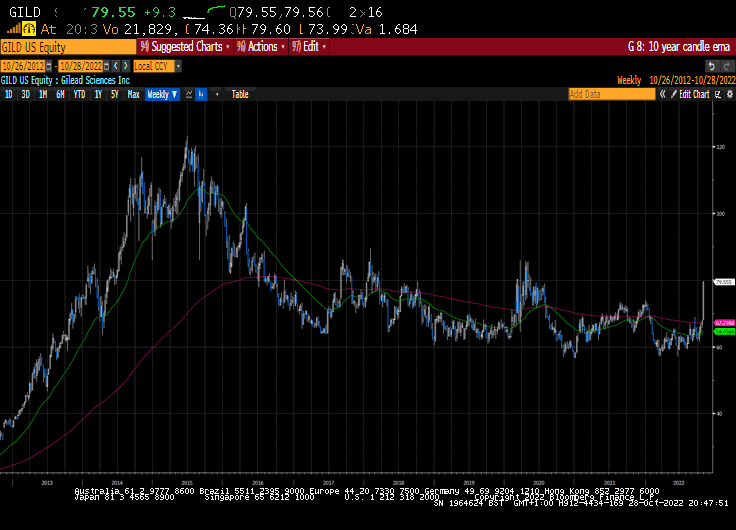
Task: Click the GILD US Equity security field
Action: click(68, 47)
